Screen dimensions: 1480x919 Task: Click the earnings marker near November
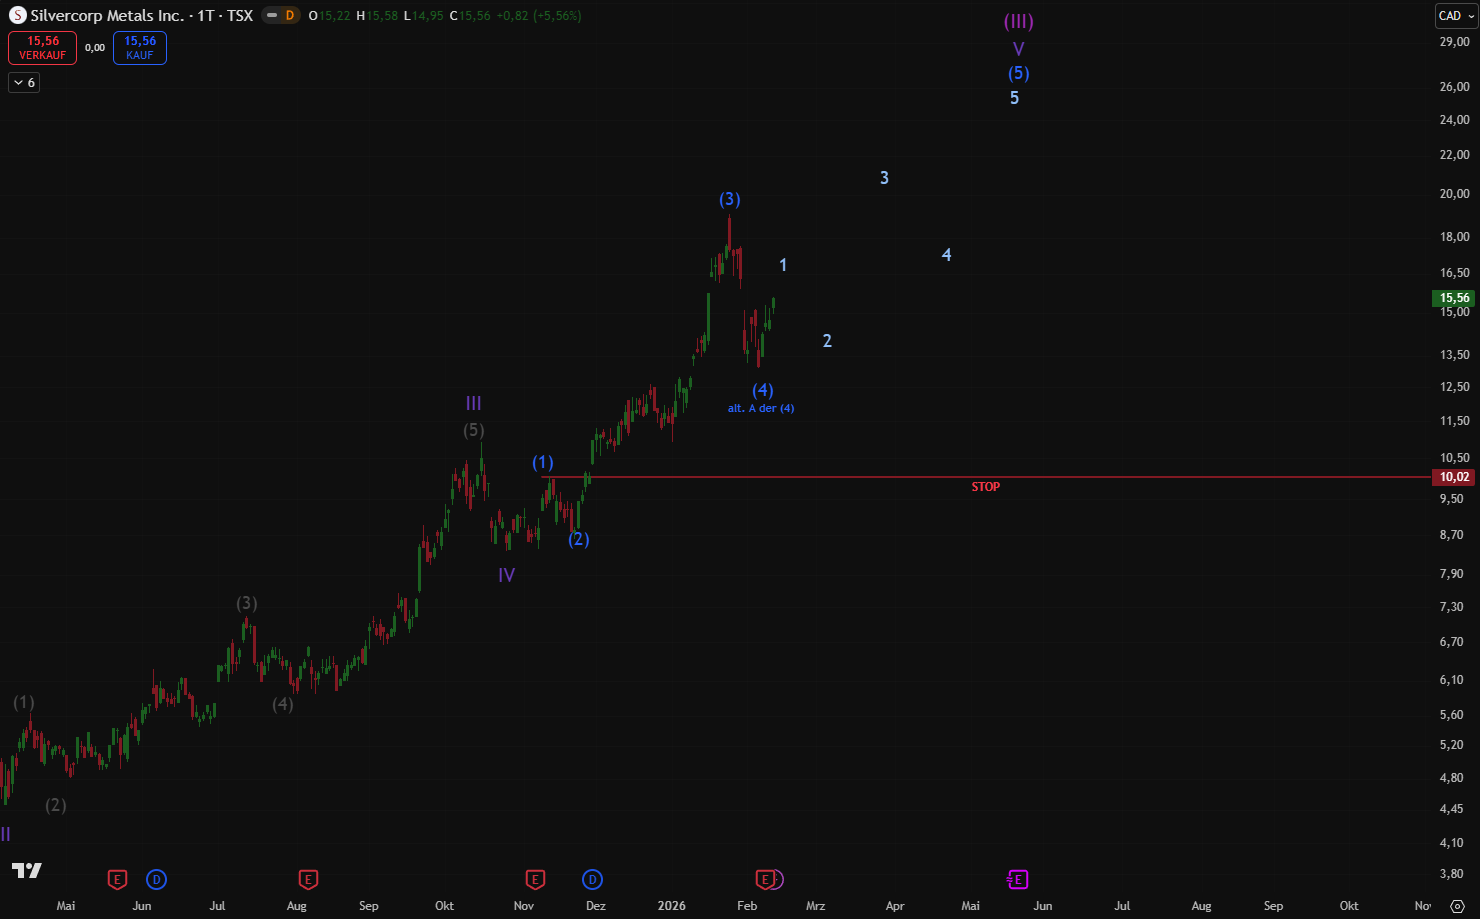tap(535, 880)
